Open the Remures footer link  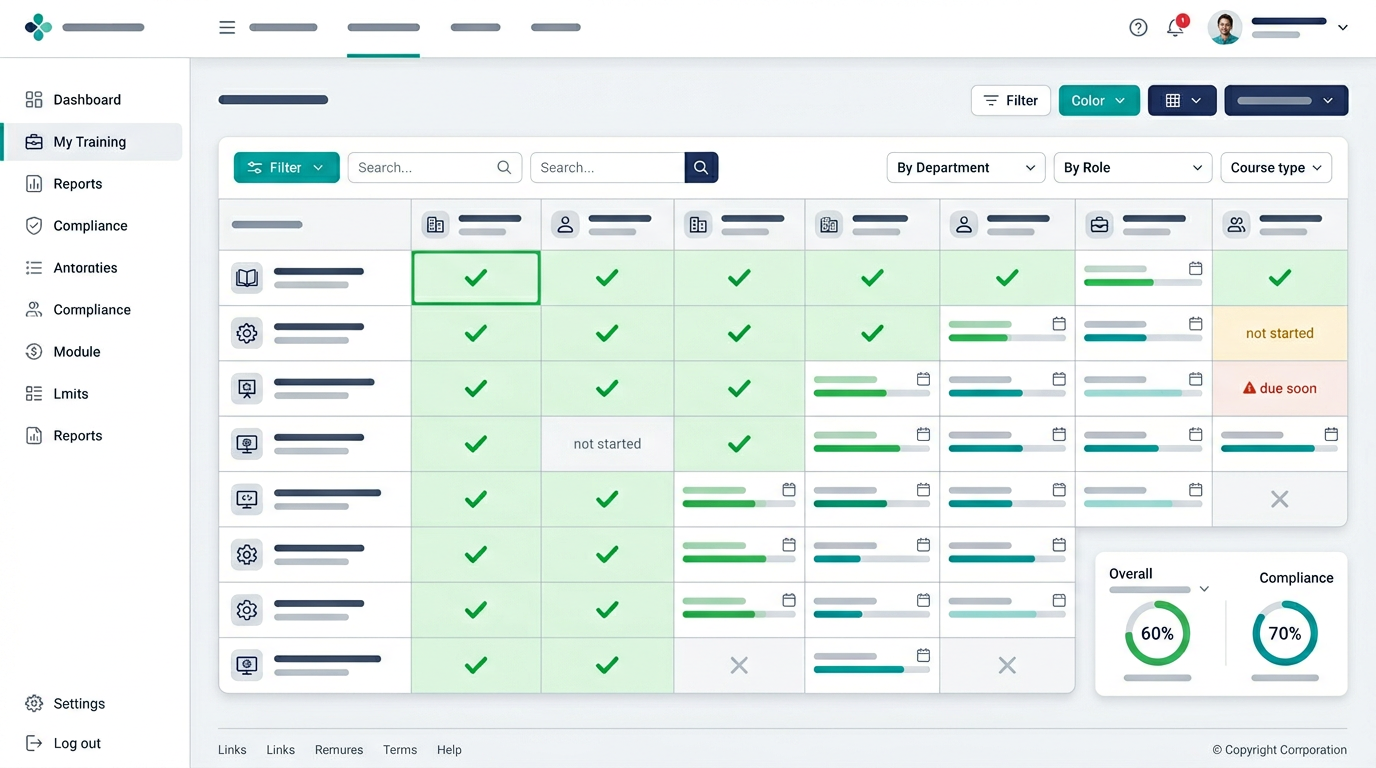tap(339, 750)
